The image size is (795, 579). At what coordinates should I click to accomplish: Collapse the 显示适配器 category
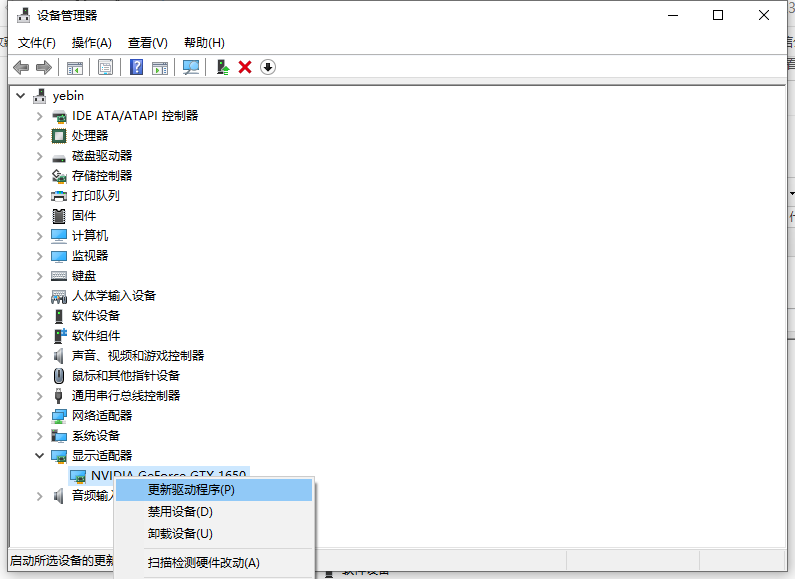pyautogui.click(x=40, y=455)
